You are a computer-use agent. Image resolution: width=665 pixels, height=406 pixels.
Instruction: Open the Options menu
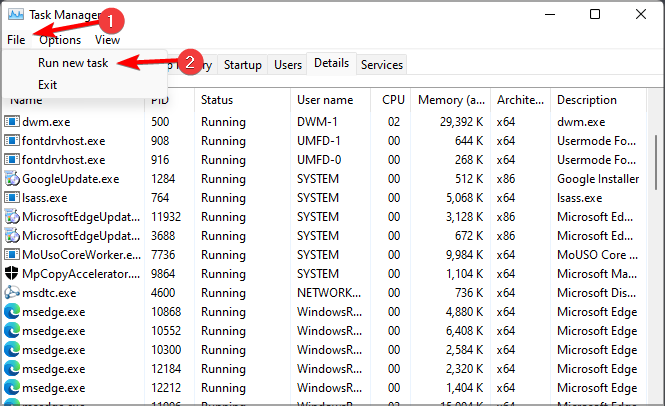60,40
